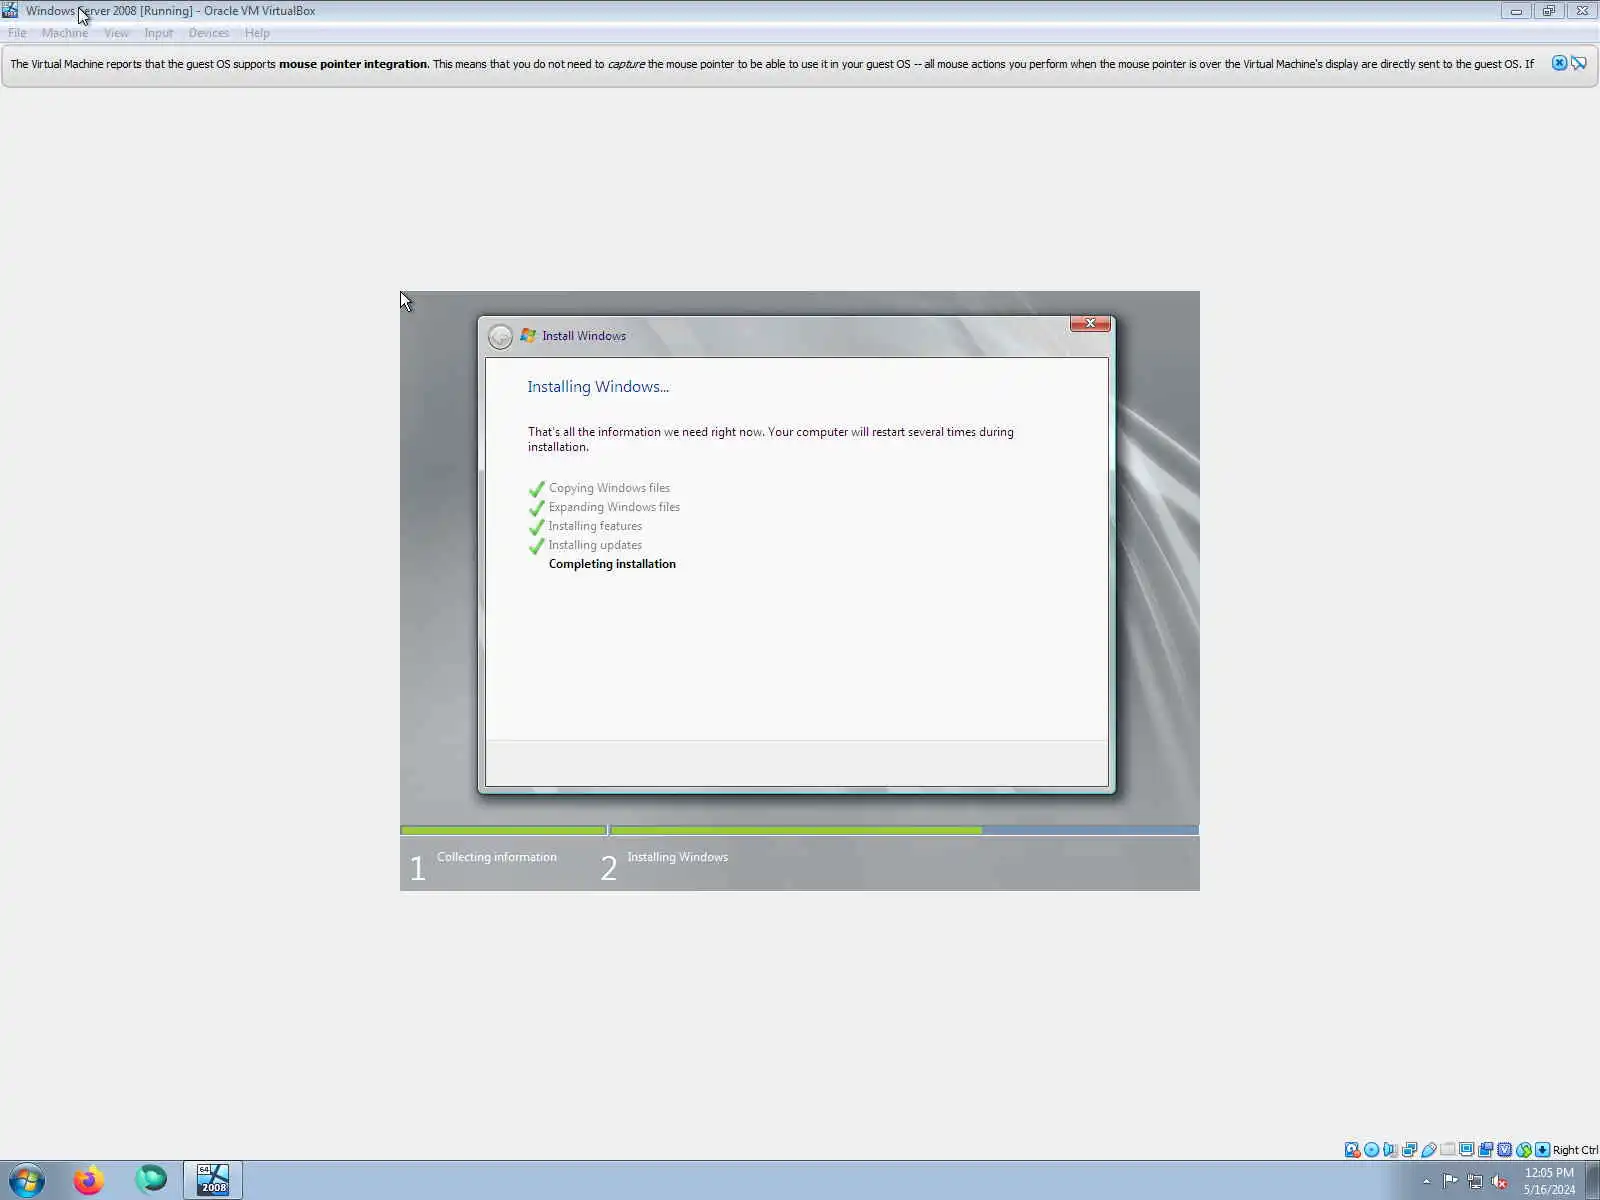The image size is (1600, 1200).
Task: Click the shared folders indicator
Action: [1447, 1150]
